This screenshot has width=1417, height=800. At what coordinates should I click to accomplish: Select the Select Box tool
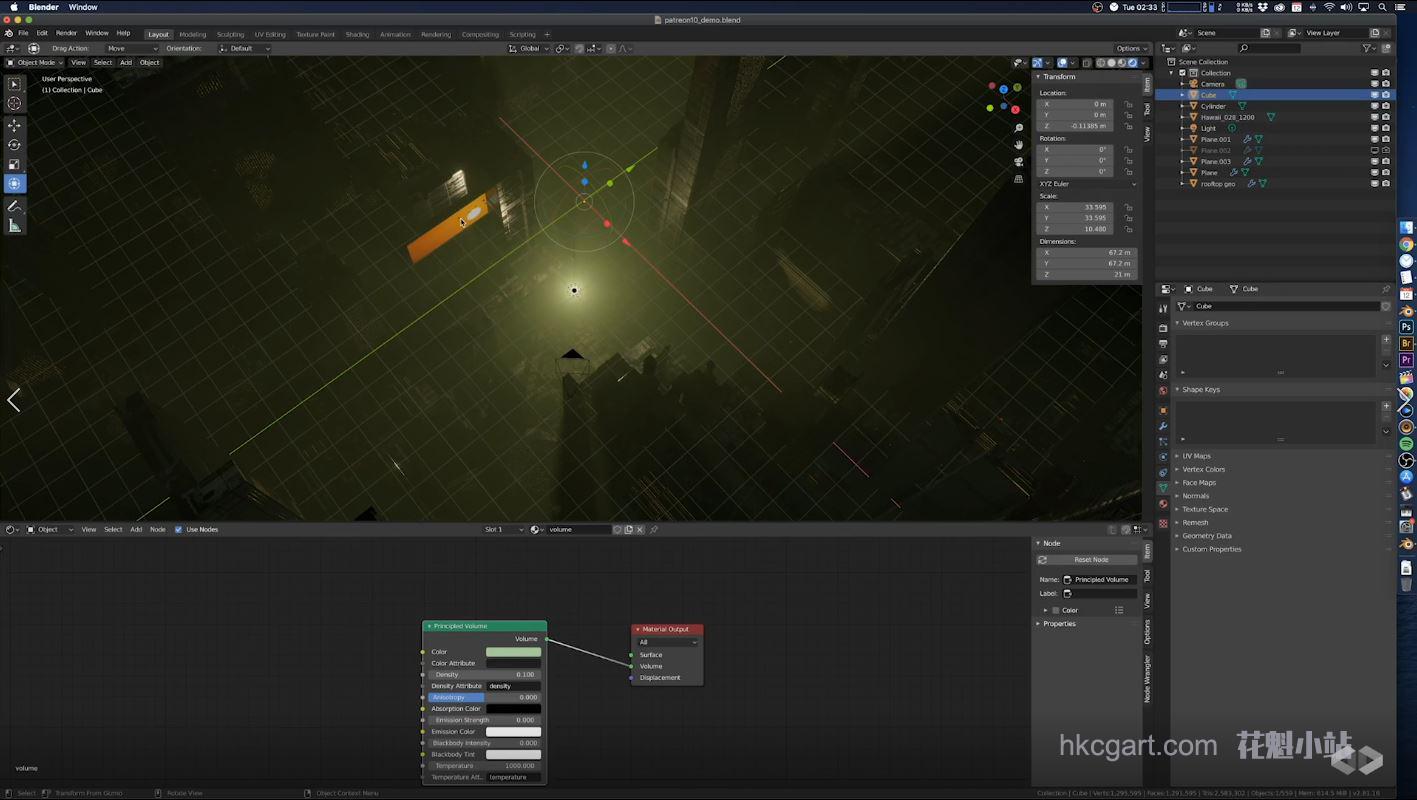point(14,84)
